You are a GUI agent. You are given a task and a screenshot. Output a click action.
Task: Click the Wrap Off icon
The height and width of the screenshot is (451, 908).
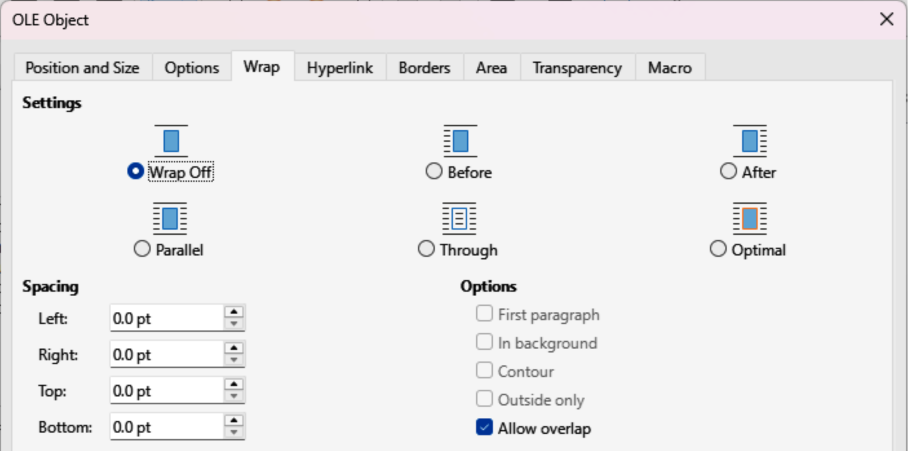tap(170, 140)
